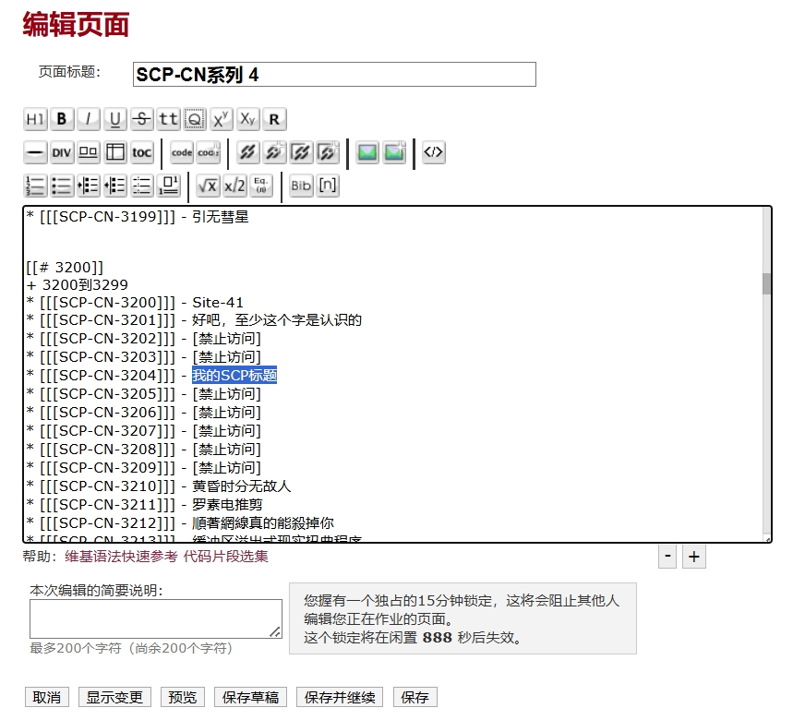The image size is (793, 720).
Task: Click the 本次编辑的简要说明 summary box
Action: pyautogui.click(x=156, y=619)
